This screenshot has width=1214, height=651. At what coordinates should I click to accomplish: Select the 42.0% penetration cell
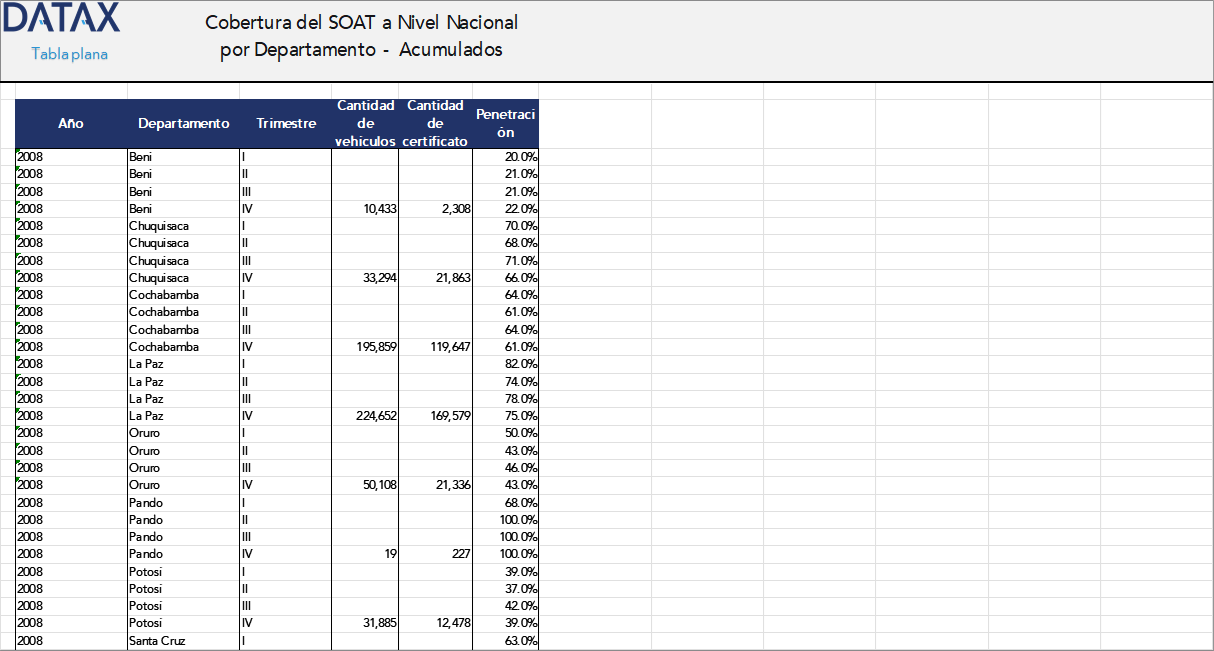pyautogui.click(x=506, y=606)
